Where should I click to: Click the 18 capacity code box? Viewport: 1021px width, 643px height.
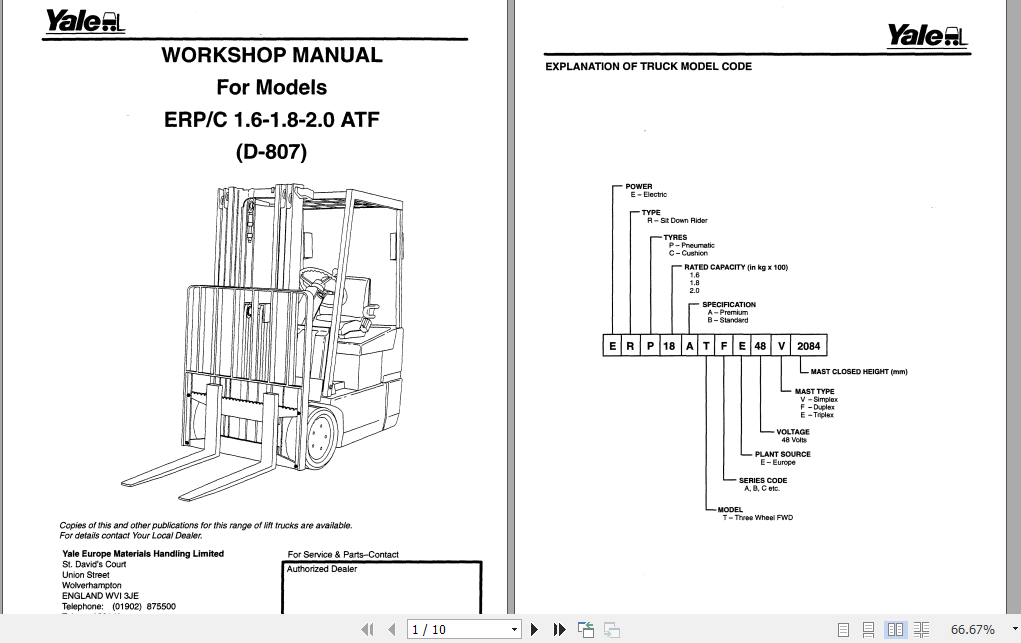[x=669, y=346]
